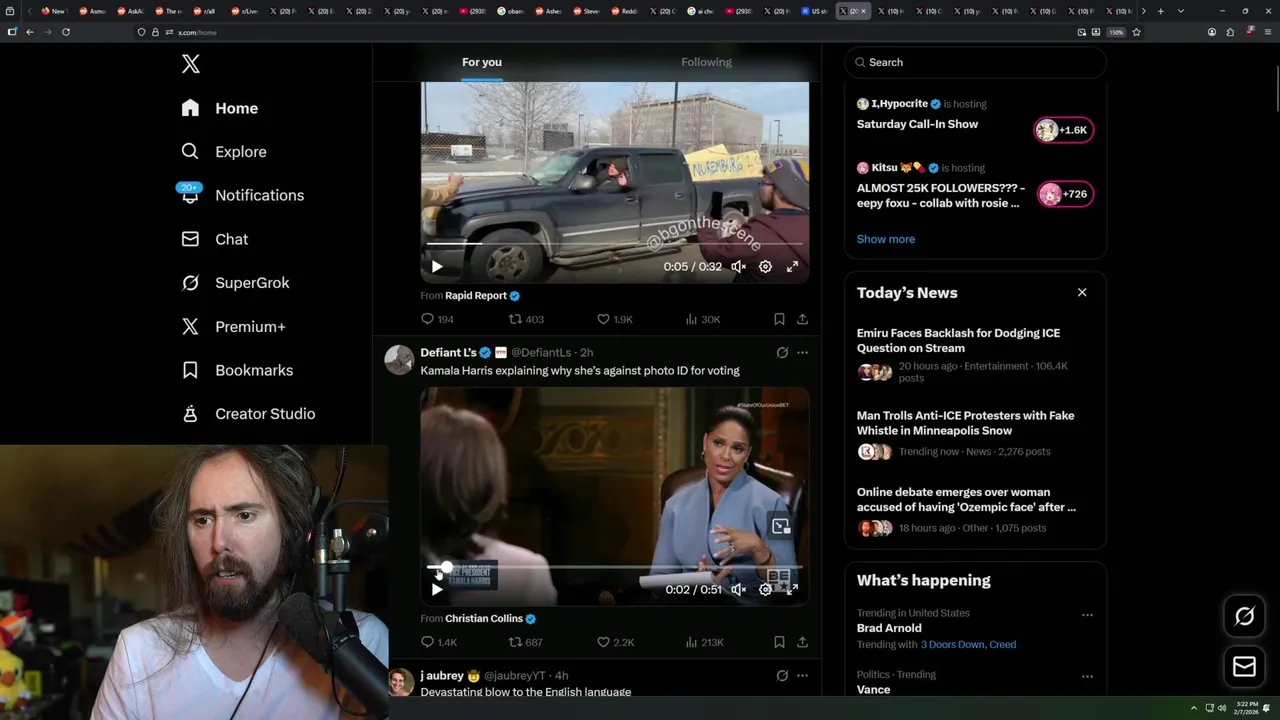Join the space with +726 listeners

pyautogui.click(x=1065, y=194)
